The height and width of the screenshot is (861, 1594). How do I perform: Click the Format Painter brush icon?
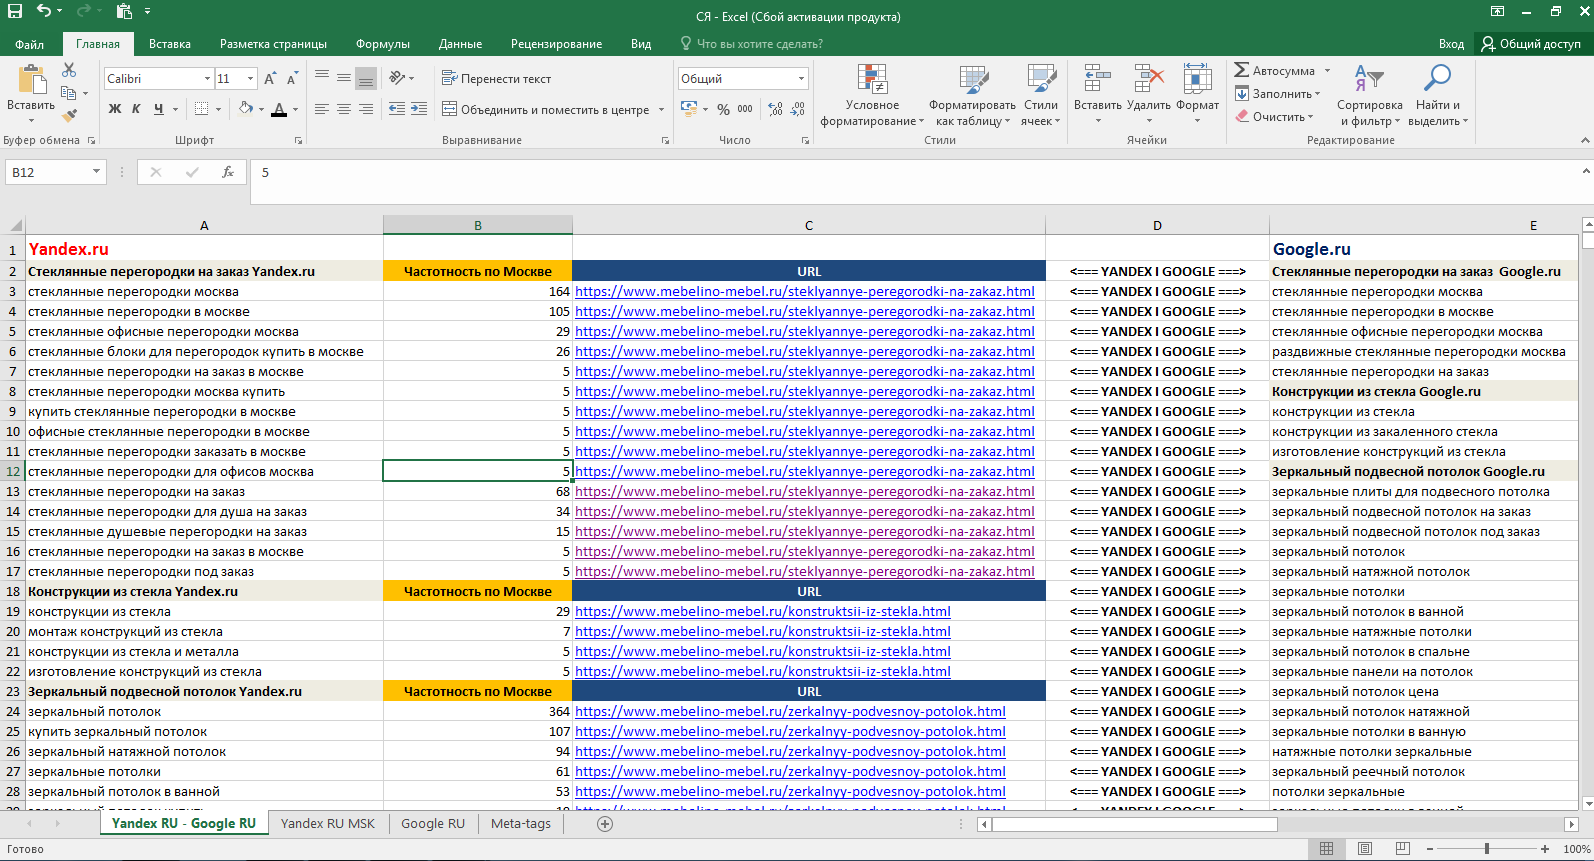coord(69,116)
